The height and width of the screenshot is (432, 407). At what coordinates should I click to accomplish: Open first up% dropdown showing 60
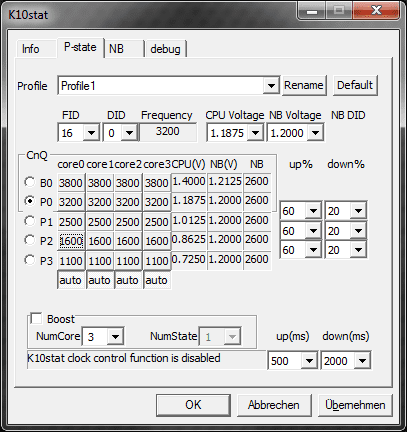tap(313, 211)
